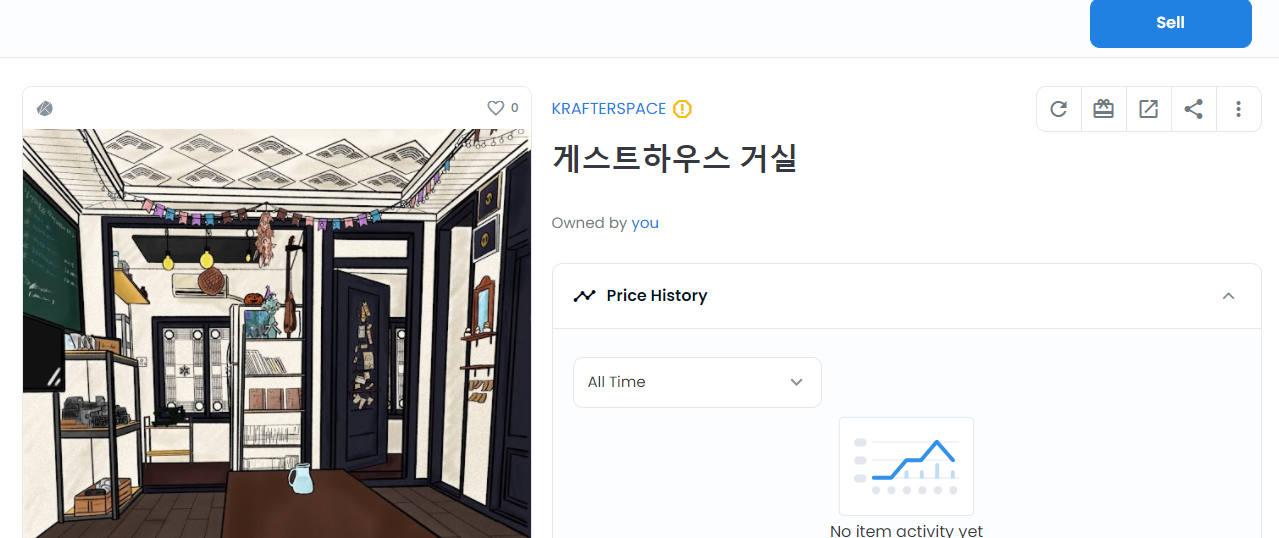
Task: Refresh metadata using the circular arrow icon
Action: [x=1059, y=109]
